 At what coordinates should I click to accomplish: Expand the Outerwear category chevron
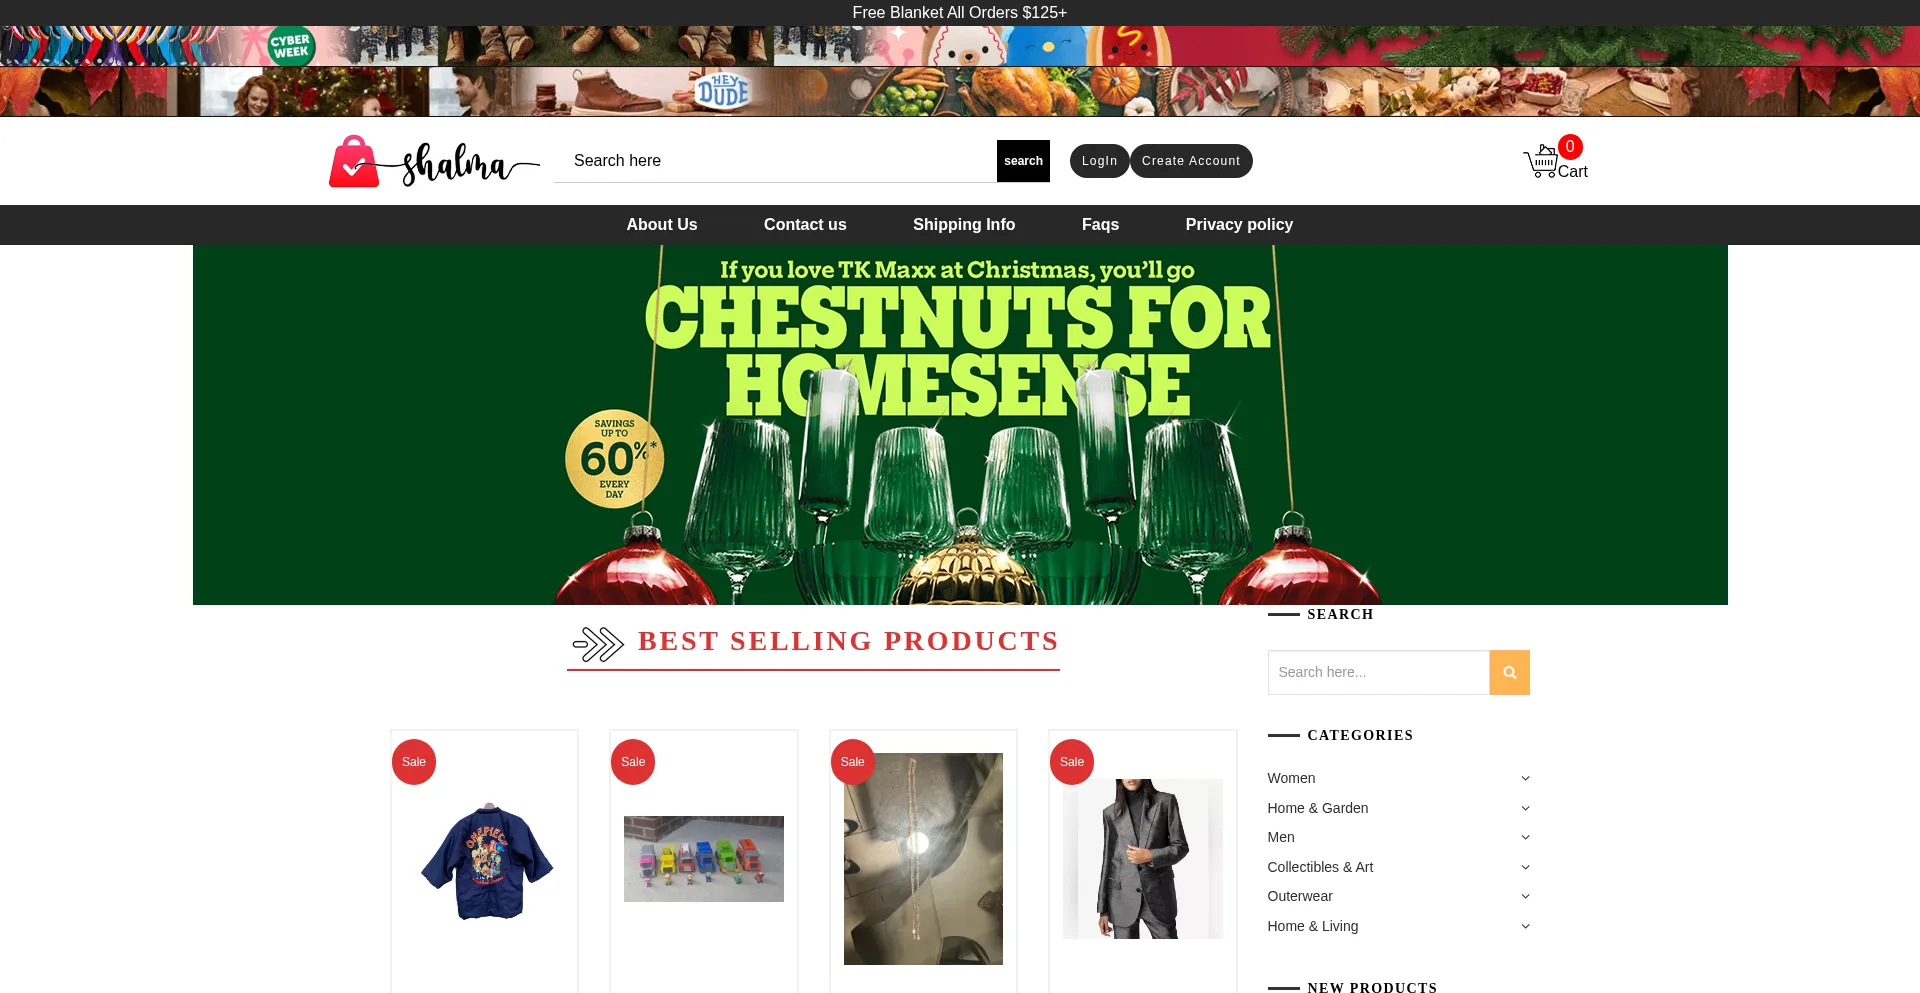click(x=1525, y=897)
